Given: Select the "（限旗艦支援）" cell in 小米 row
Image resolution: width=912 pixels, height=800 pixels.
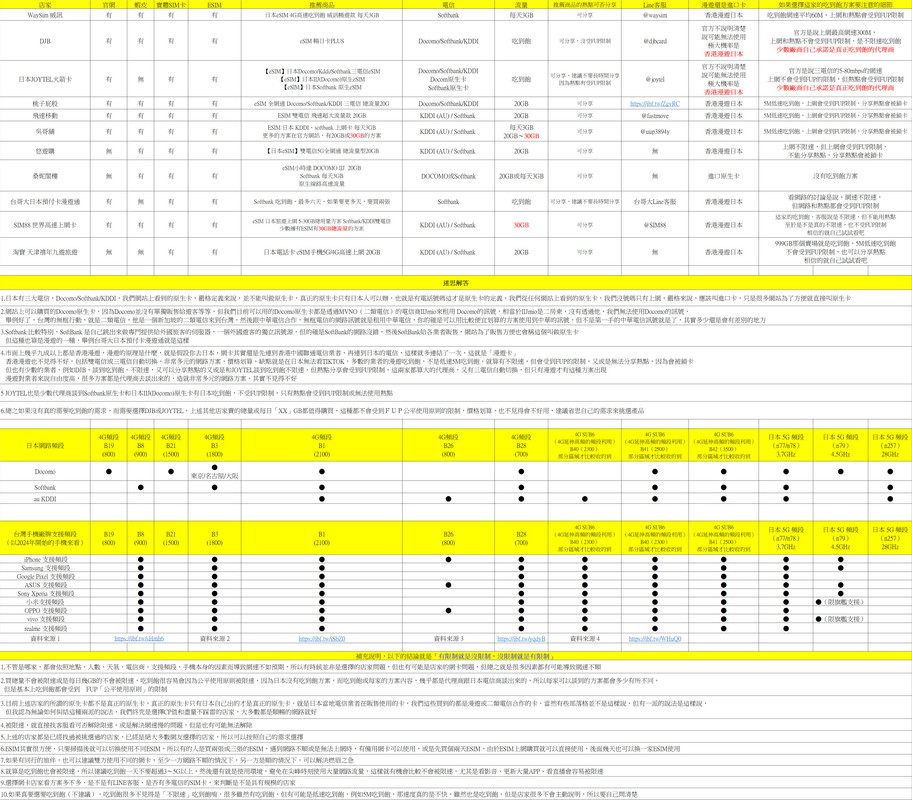Looking at the screenshot, I should (x=840, y=602).
